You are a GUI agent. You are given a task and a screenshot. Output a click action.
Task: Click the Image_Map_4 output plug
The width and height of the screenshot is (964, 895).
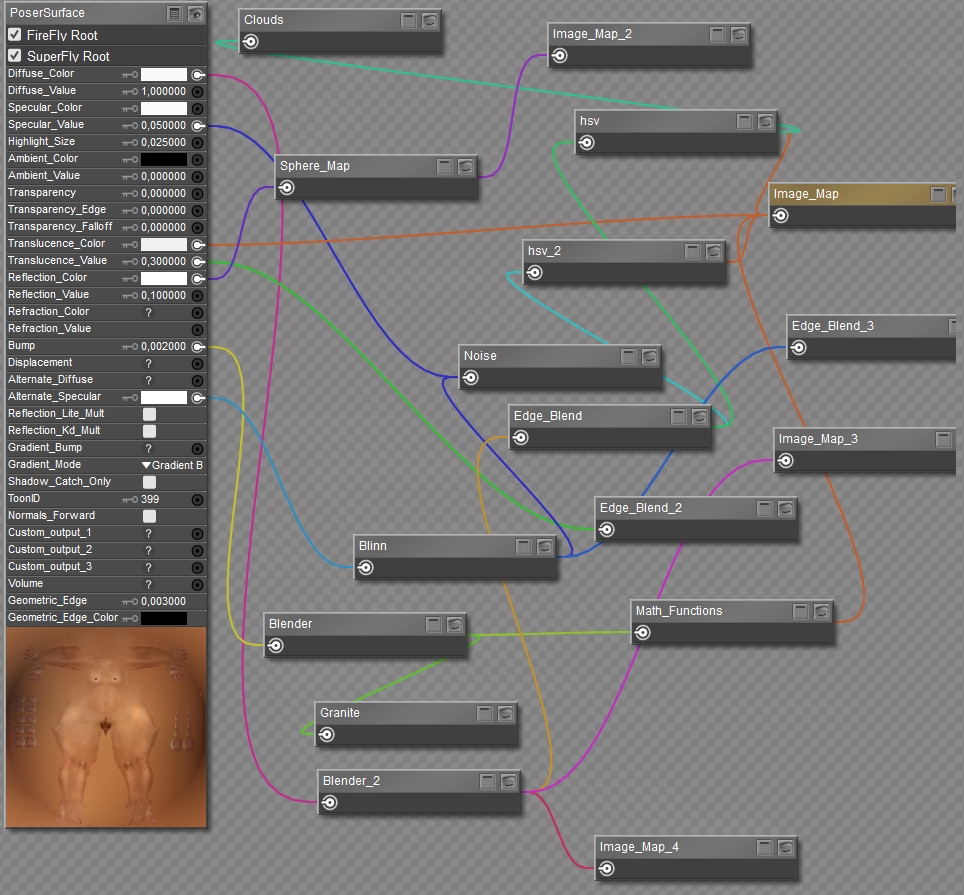coord(606,869)
